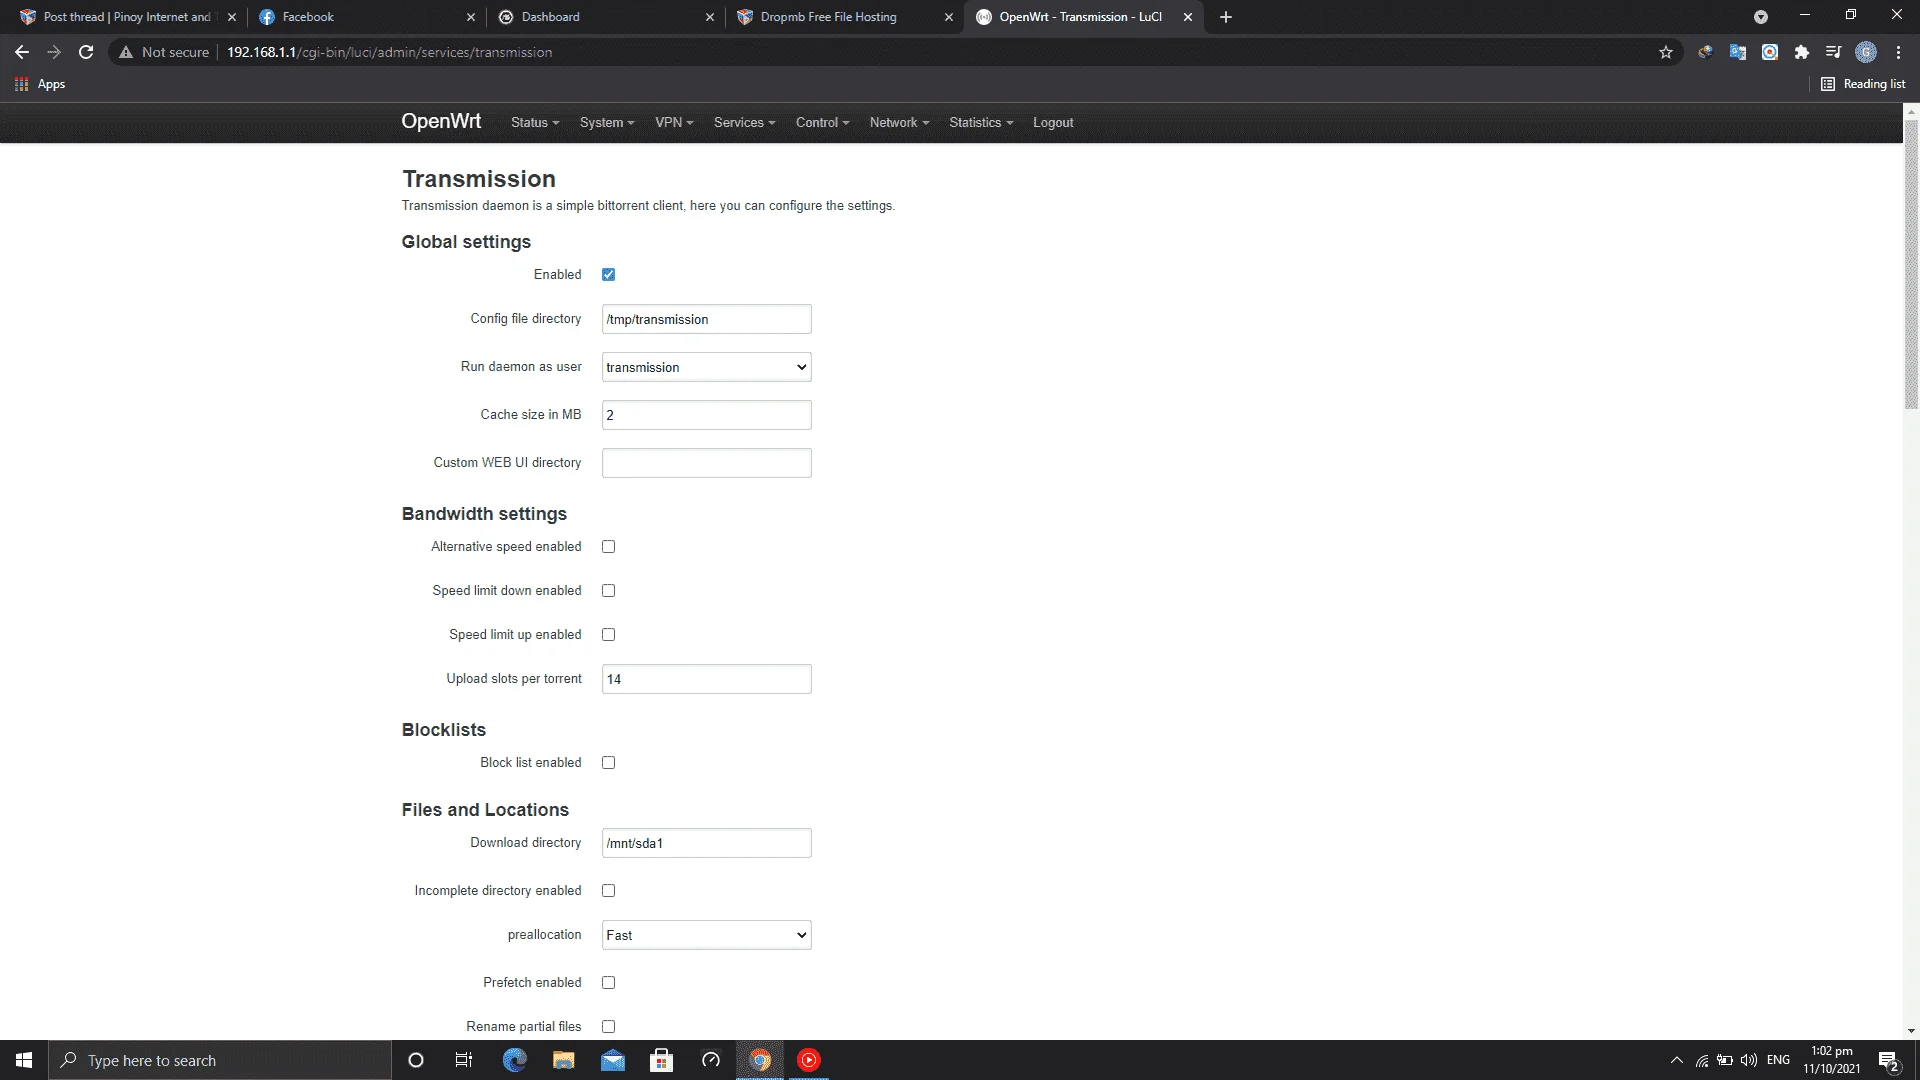Open the media control music icon

tap(1833, 52)
